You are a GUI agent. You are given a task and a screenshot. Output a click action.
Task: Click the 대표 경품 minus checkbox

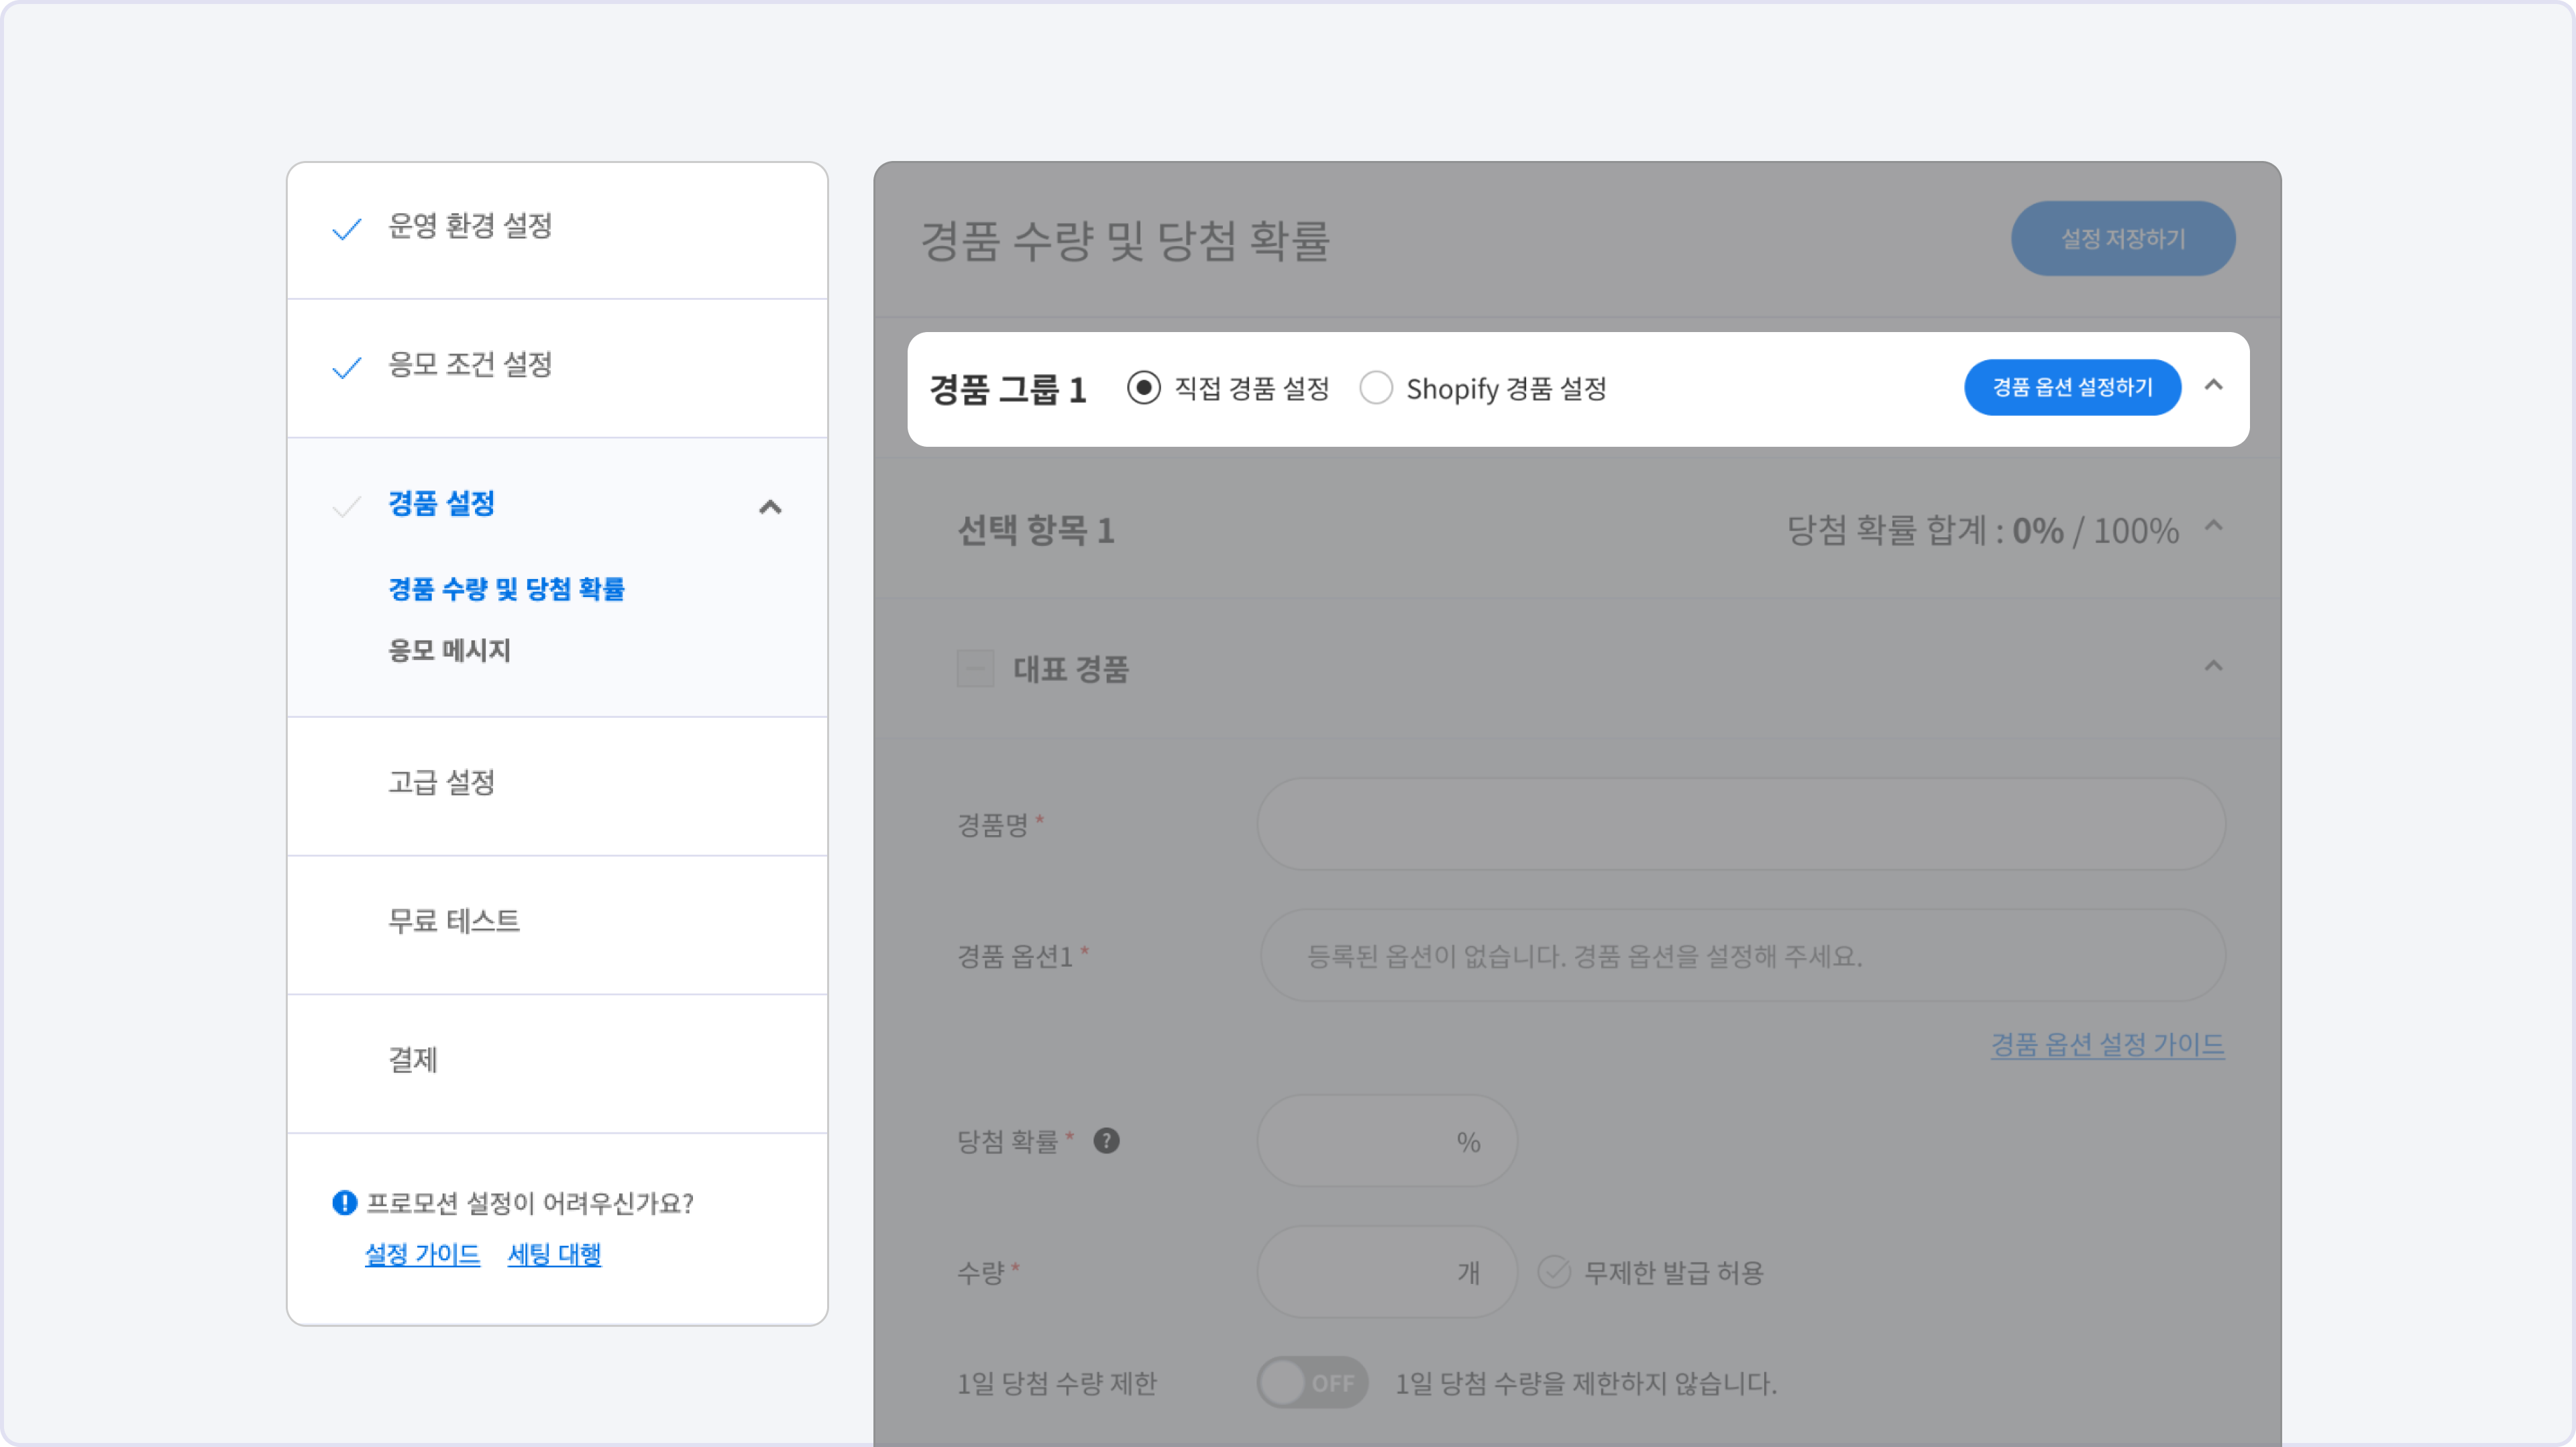tap(975, 669)
